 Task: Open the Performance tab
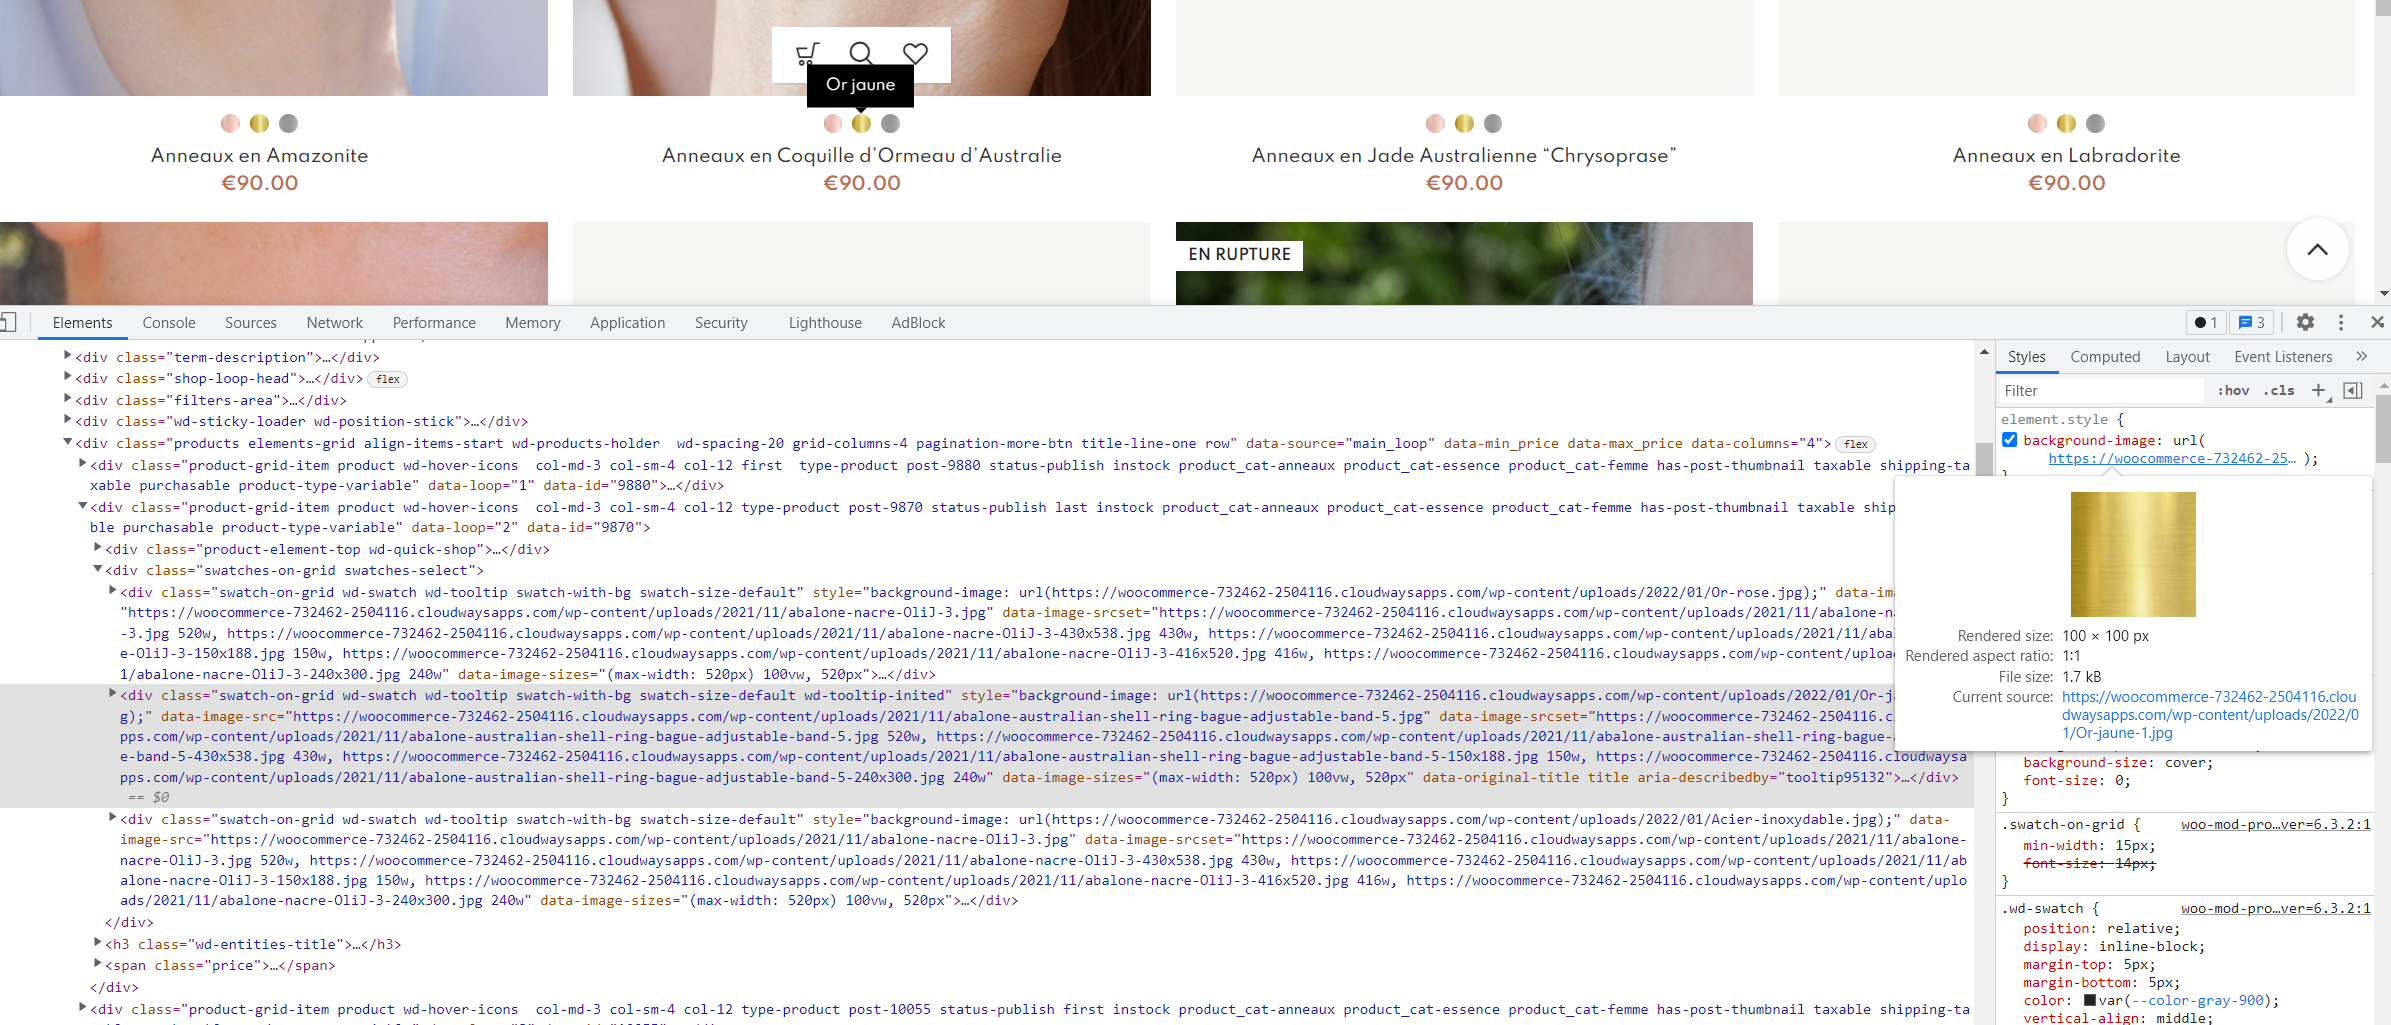(434, 322)
